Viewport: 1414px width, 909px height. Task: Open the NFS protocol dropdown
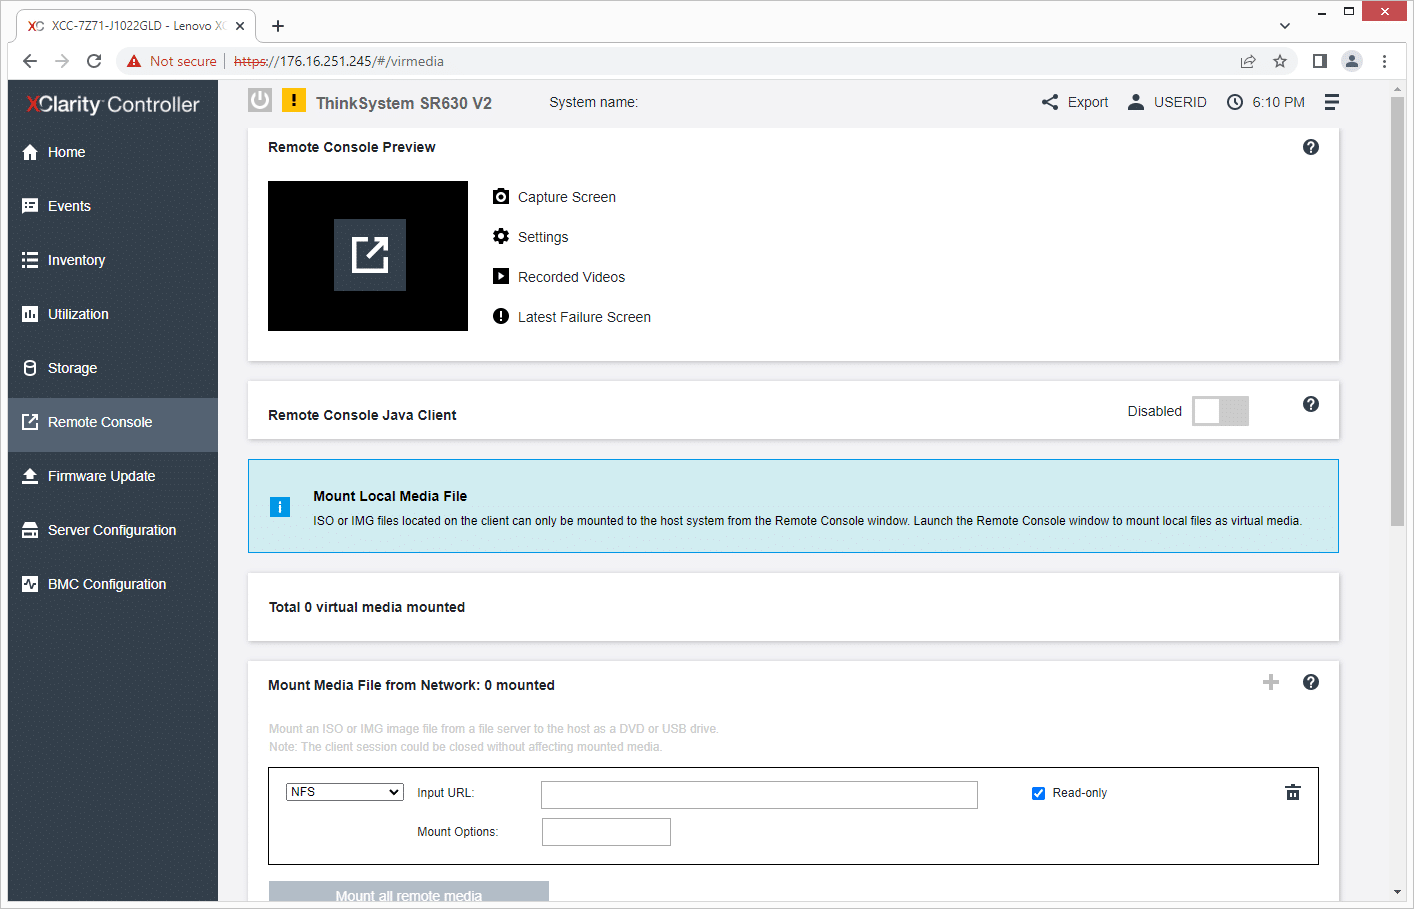coord(345,792)
